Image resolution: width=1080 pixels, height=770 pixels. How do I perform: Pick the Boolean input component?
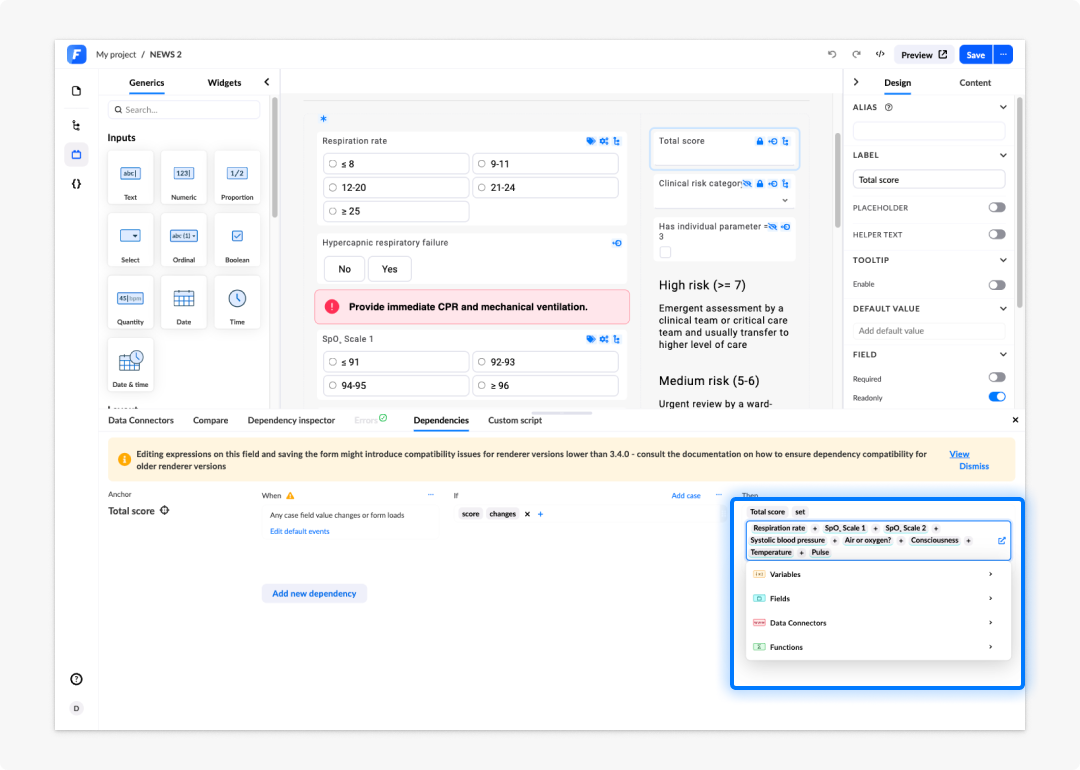[237, 240]
